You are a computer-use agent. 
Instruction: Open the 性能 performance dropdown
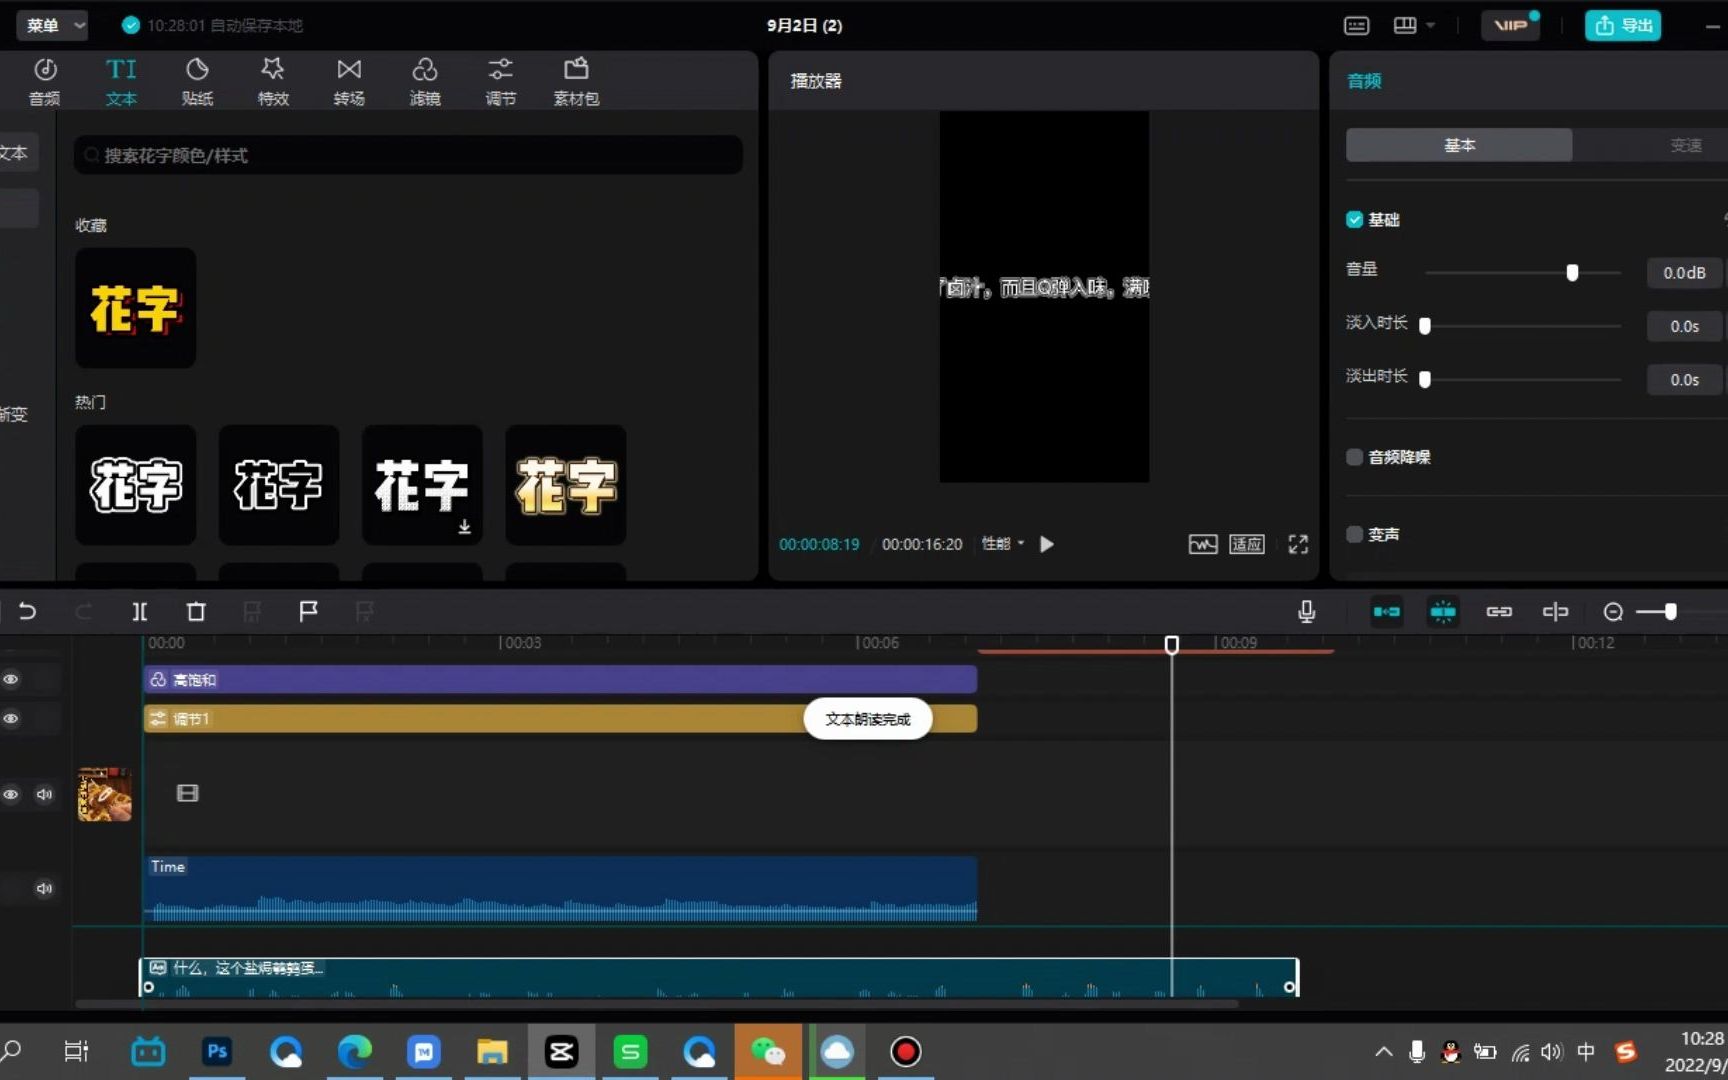tap(1003, 544)
